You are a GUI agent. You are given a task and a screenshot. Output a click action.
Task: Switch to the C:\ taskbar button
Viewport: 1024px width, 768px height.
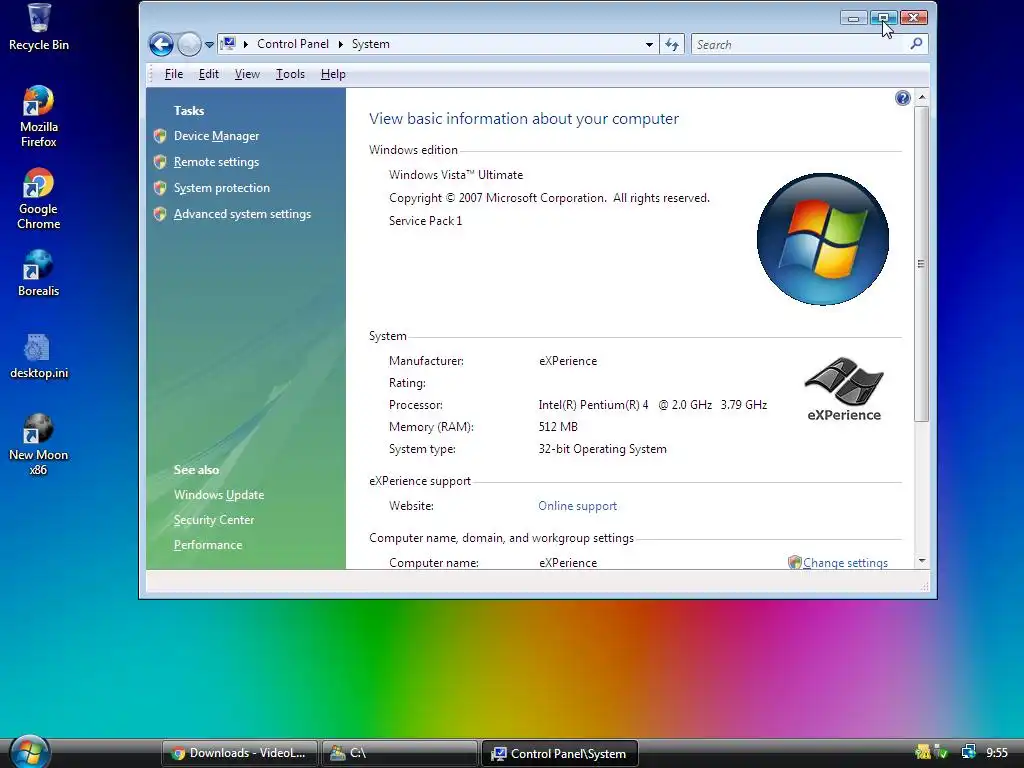(399, 753)
